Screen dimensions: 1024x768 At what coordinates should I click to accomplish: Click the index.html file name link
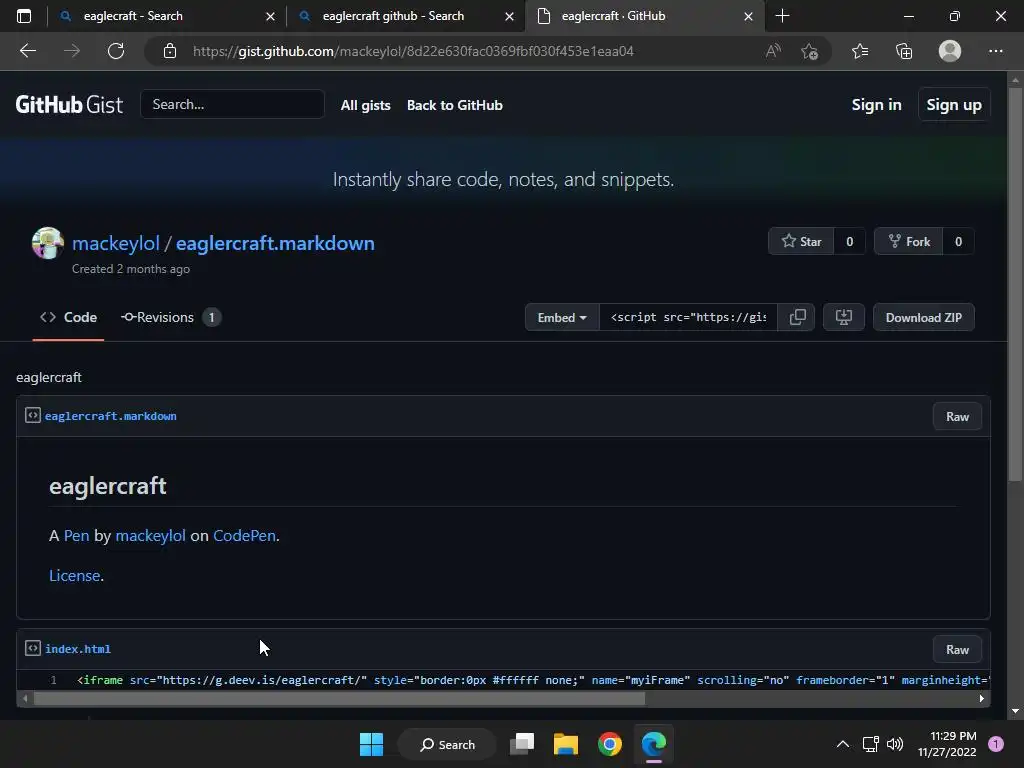[78, 649]
